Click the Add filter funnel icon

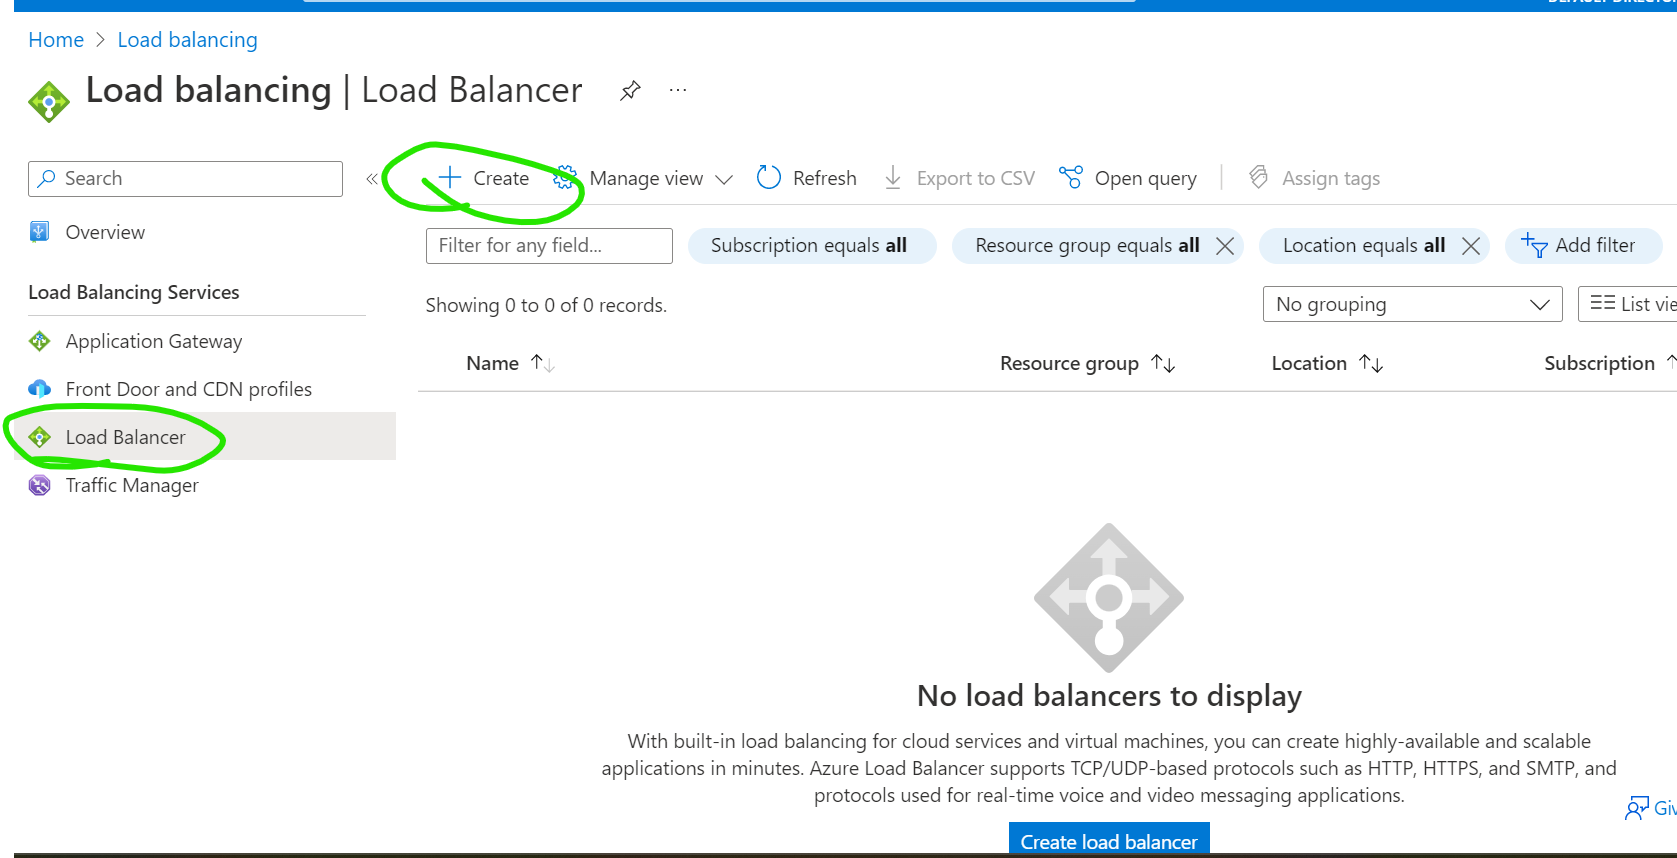point(1534,245)
